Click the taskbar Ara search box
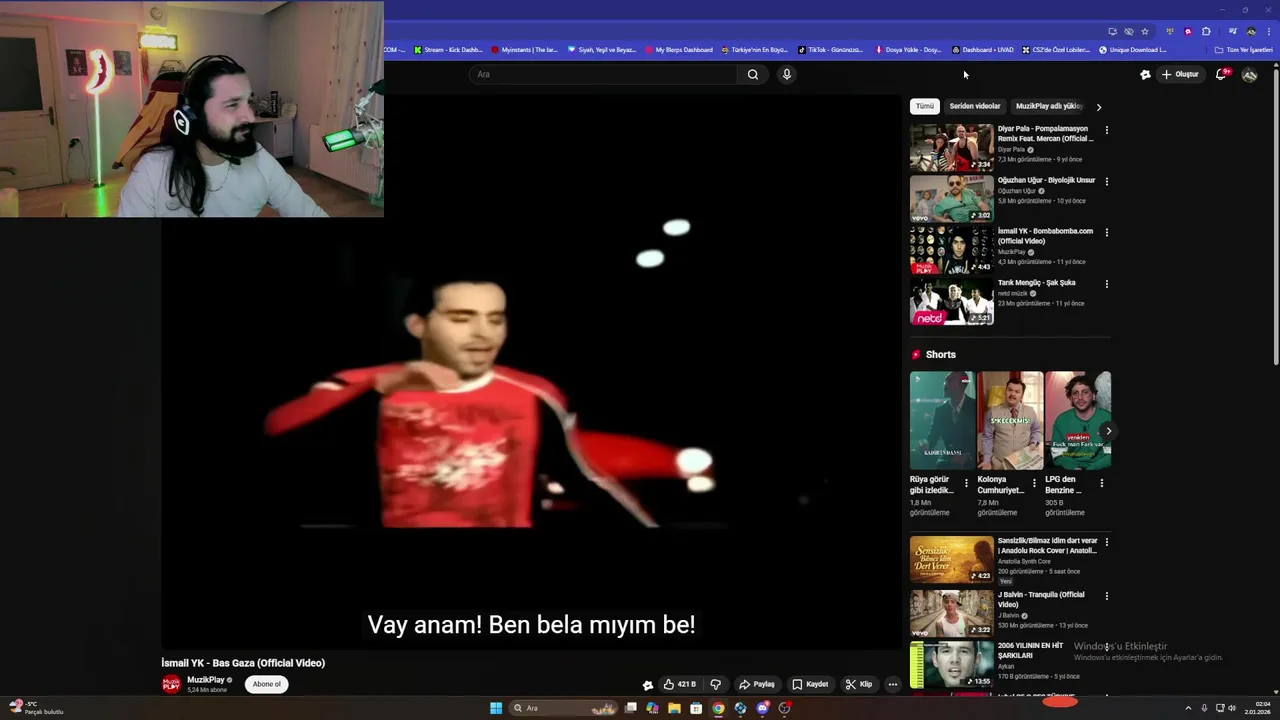The image size is (1280, 720). pyautogui.click(x=565, y=708)
